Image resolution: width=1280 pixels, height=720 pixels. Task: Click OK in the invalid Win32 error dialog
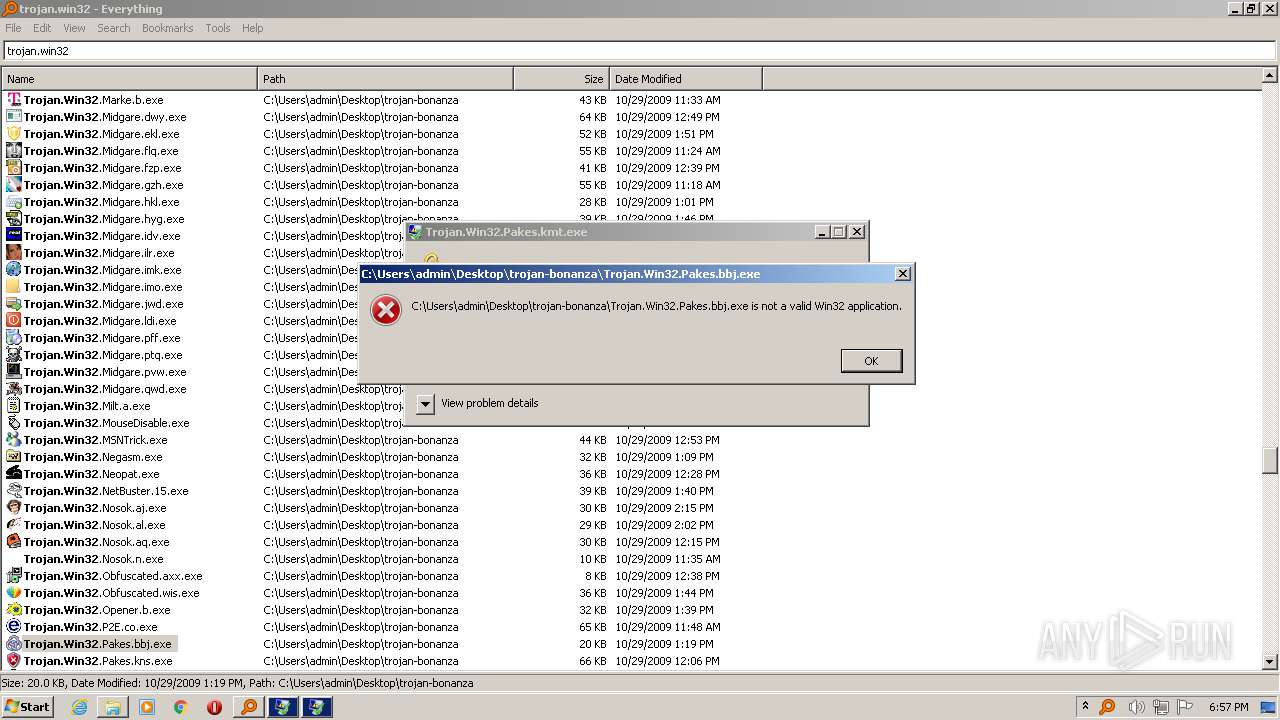point(871,361)
